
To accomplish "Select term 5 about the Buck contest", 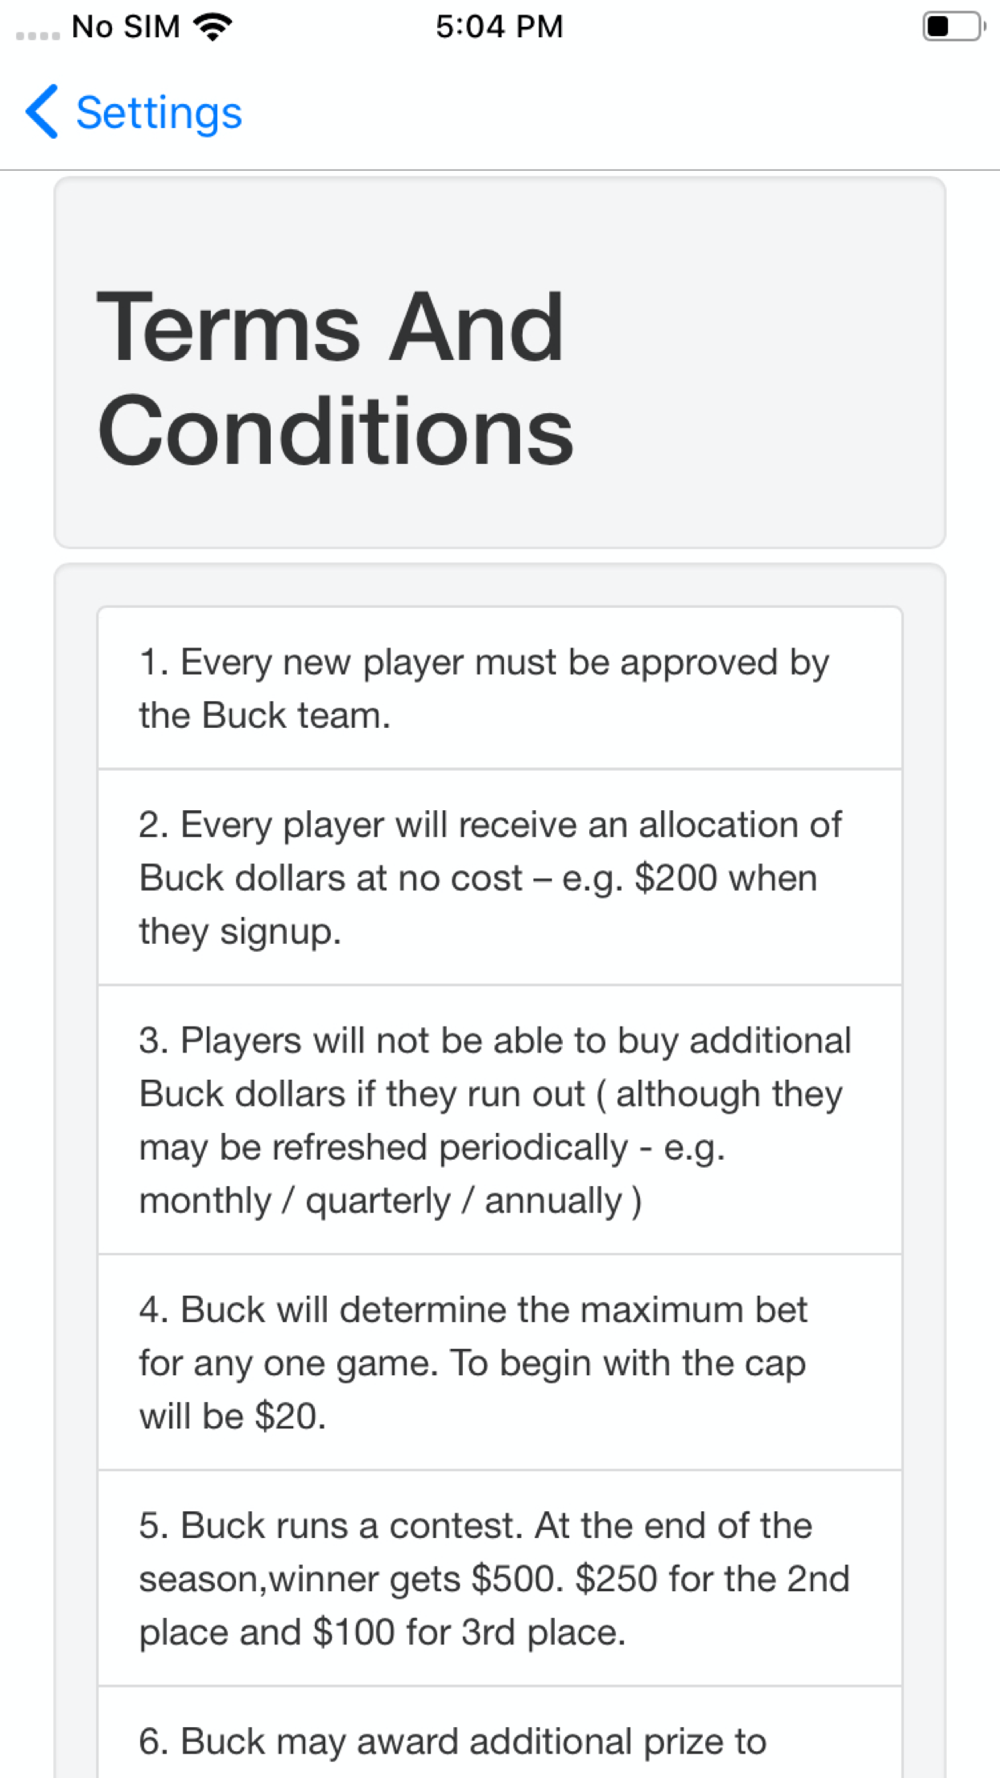I will [x=499, y=1578].
